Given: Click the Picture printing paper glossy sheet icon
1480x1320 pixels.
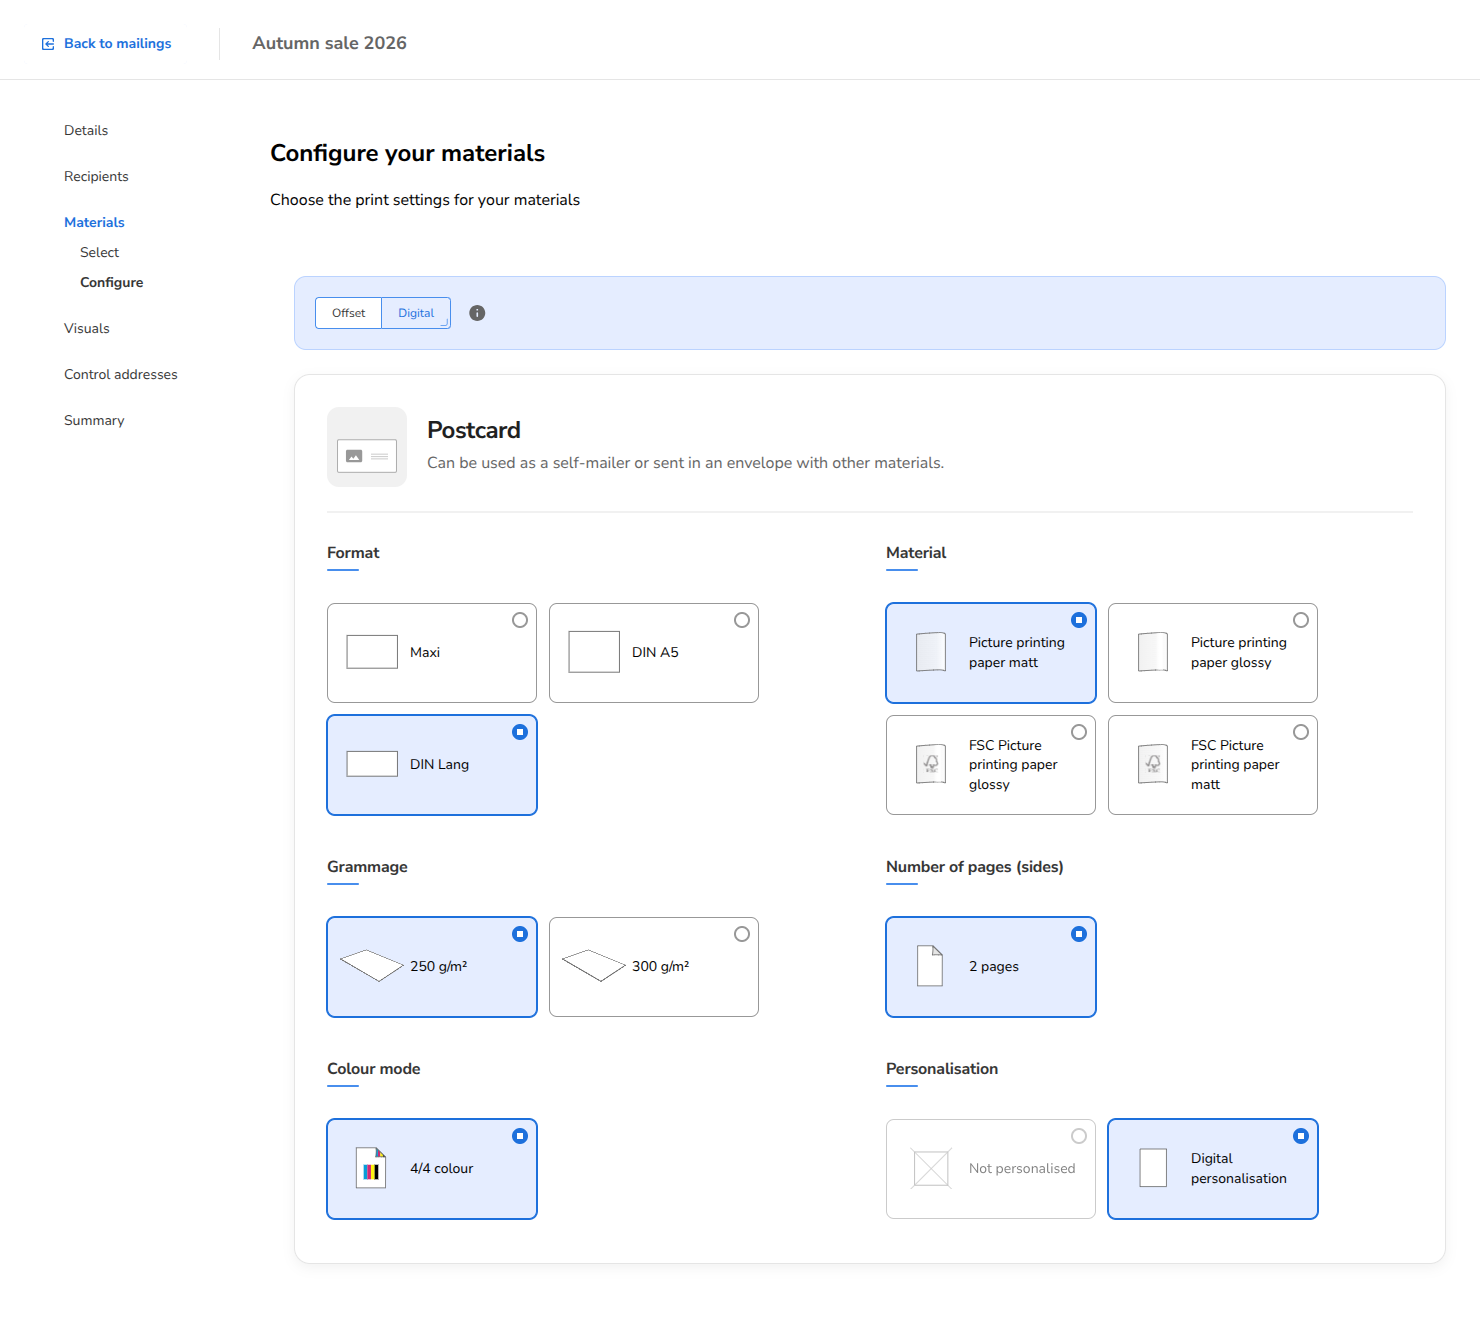Looking at the screenshot, I should [1153, 652].
